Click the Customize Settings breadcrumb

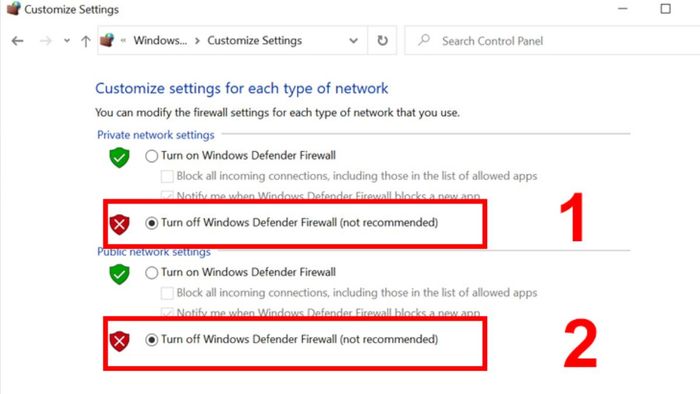click(254, 41)
